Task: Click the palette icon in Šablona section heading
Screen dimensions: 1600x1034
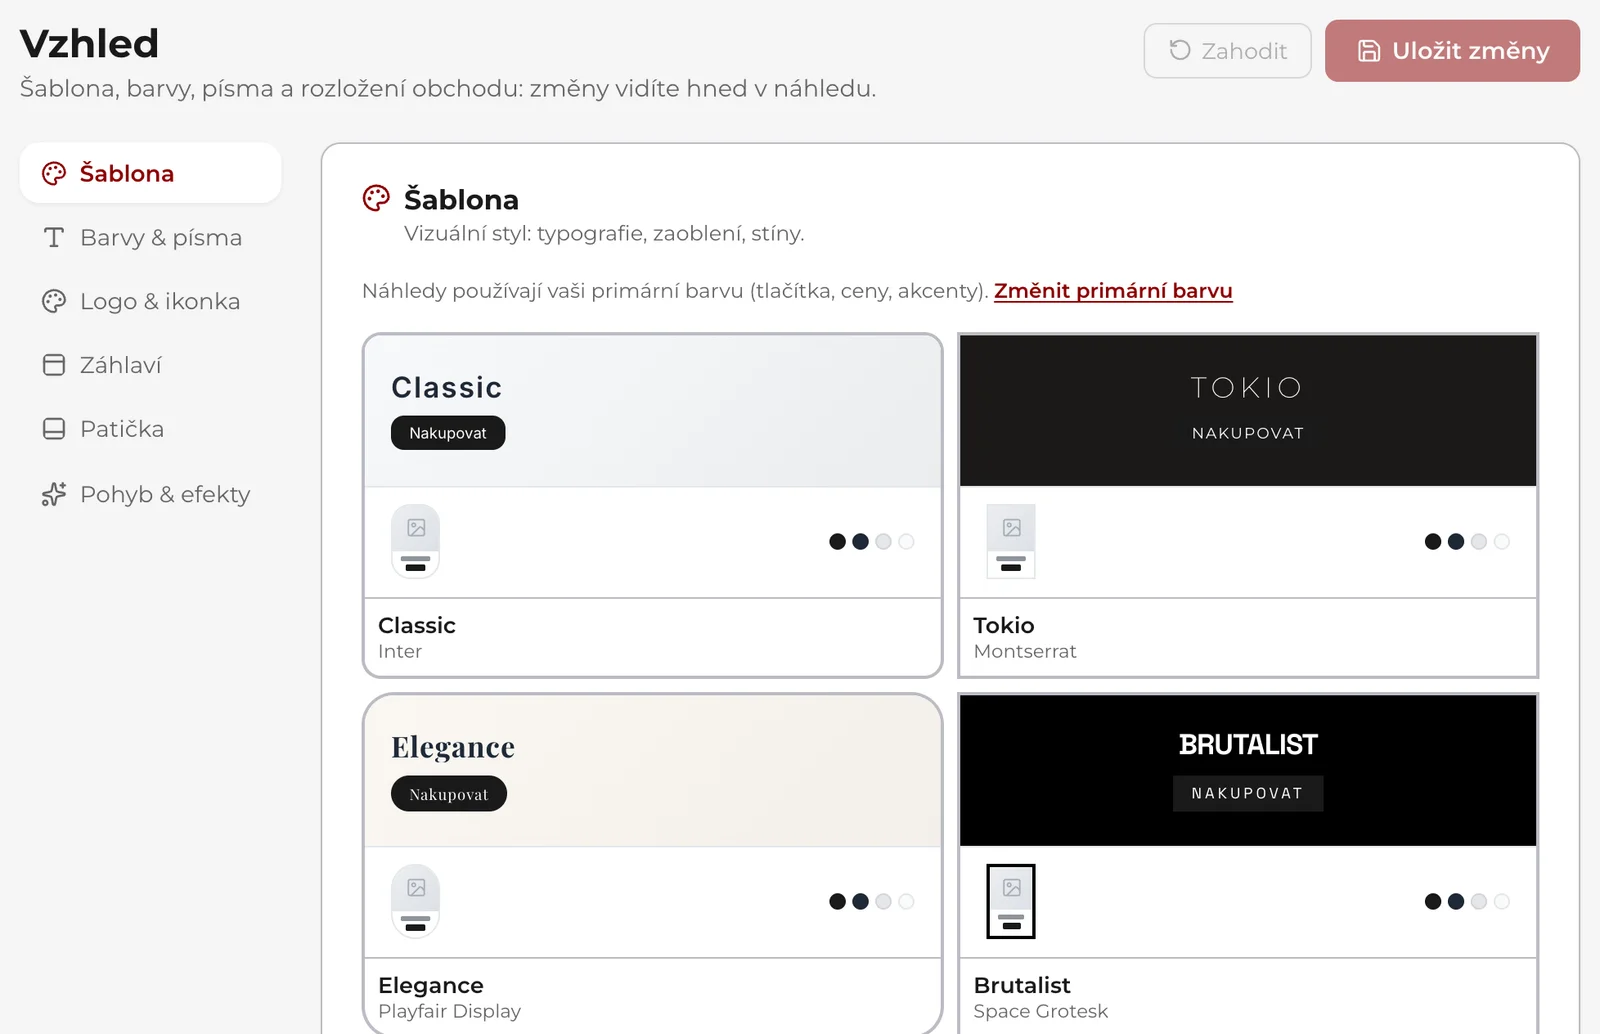Action: (x=376, y=198)
